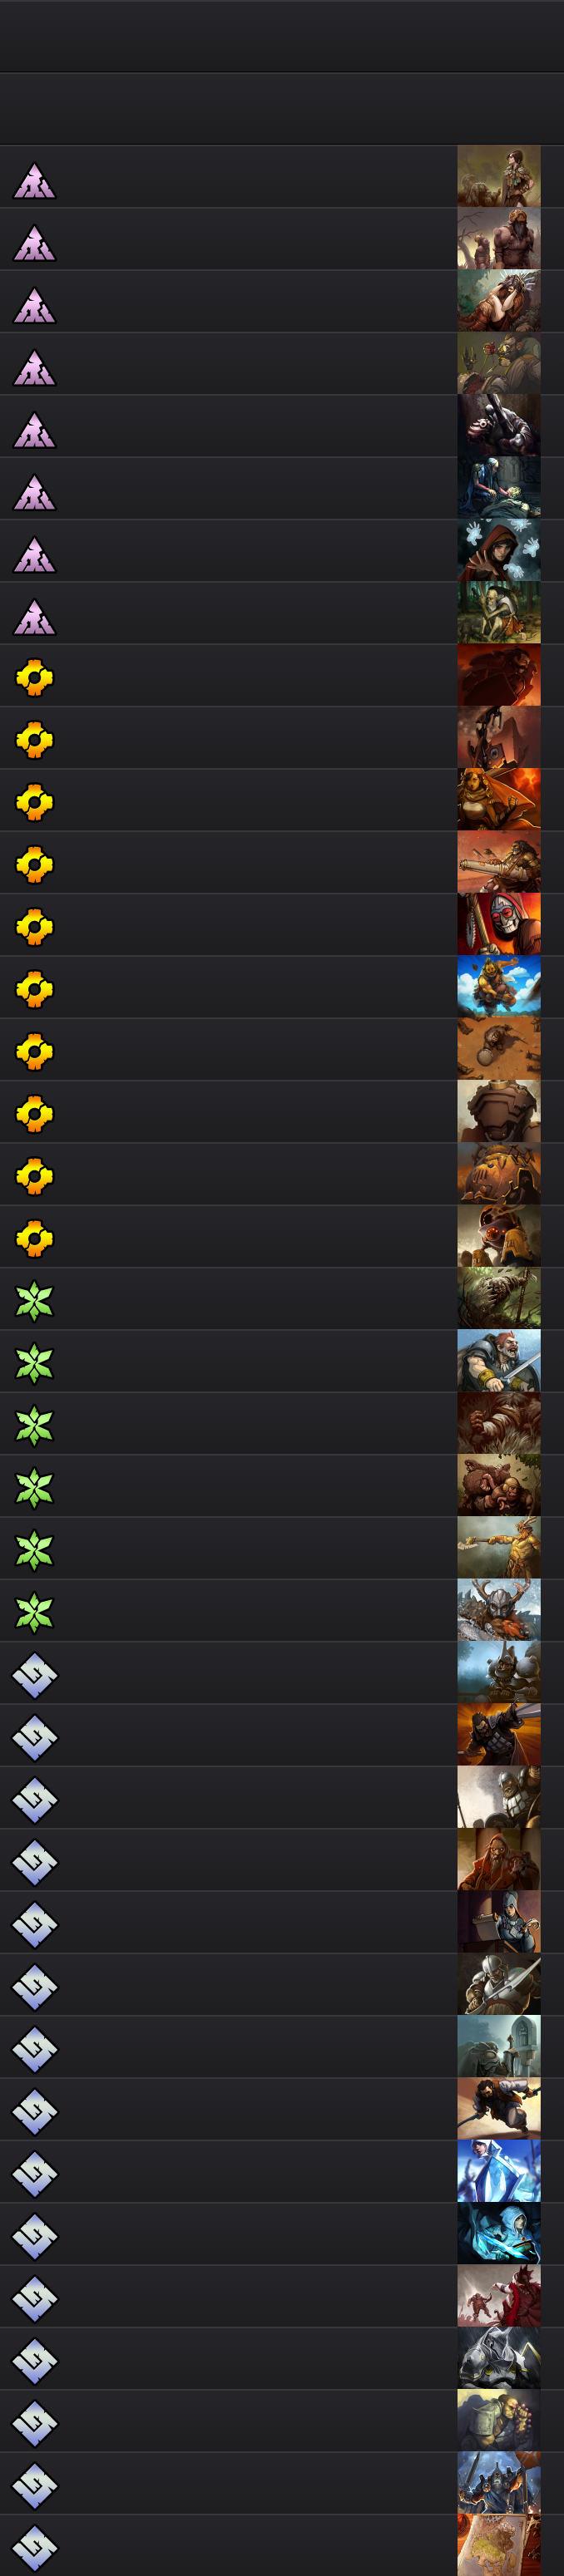Select the one-eyed orange robot artwork
The image size is (564, 2576).
499,1236
